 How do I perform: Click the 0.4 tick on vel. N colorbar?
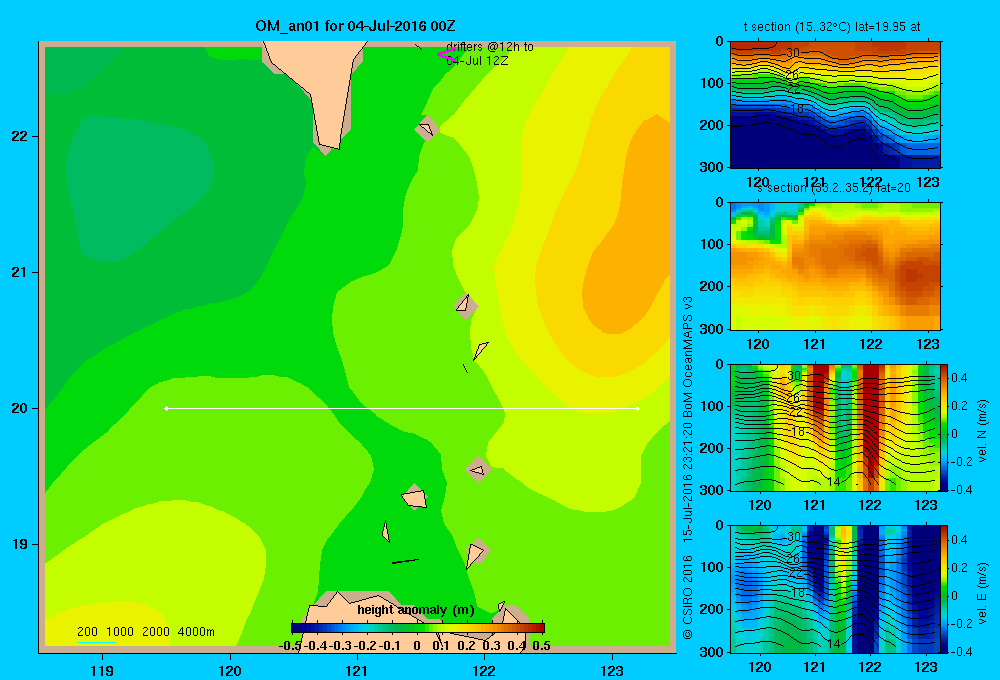959,378
